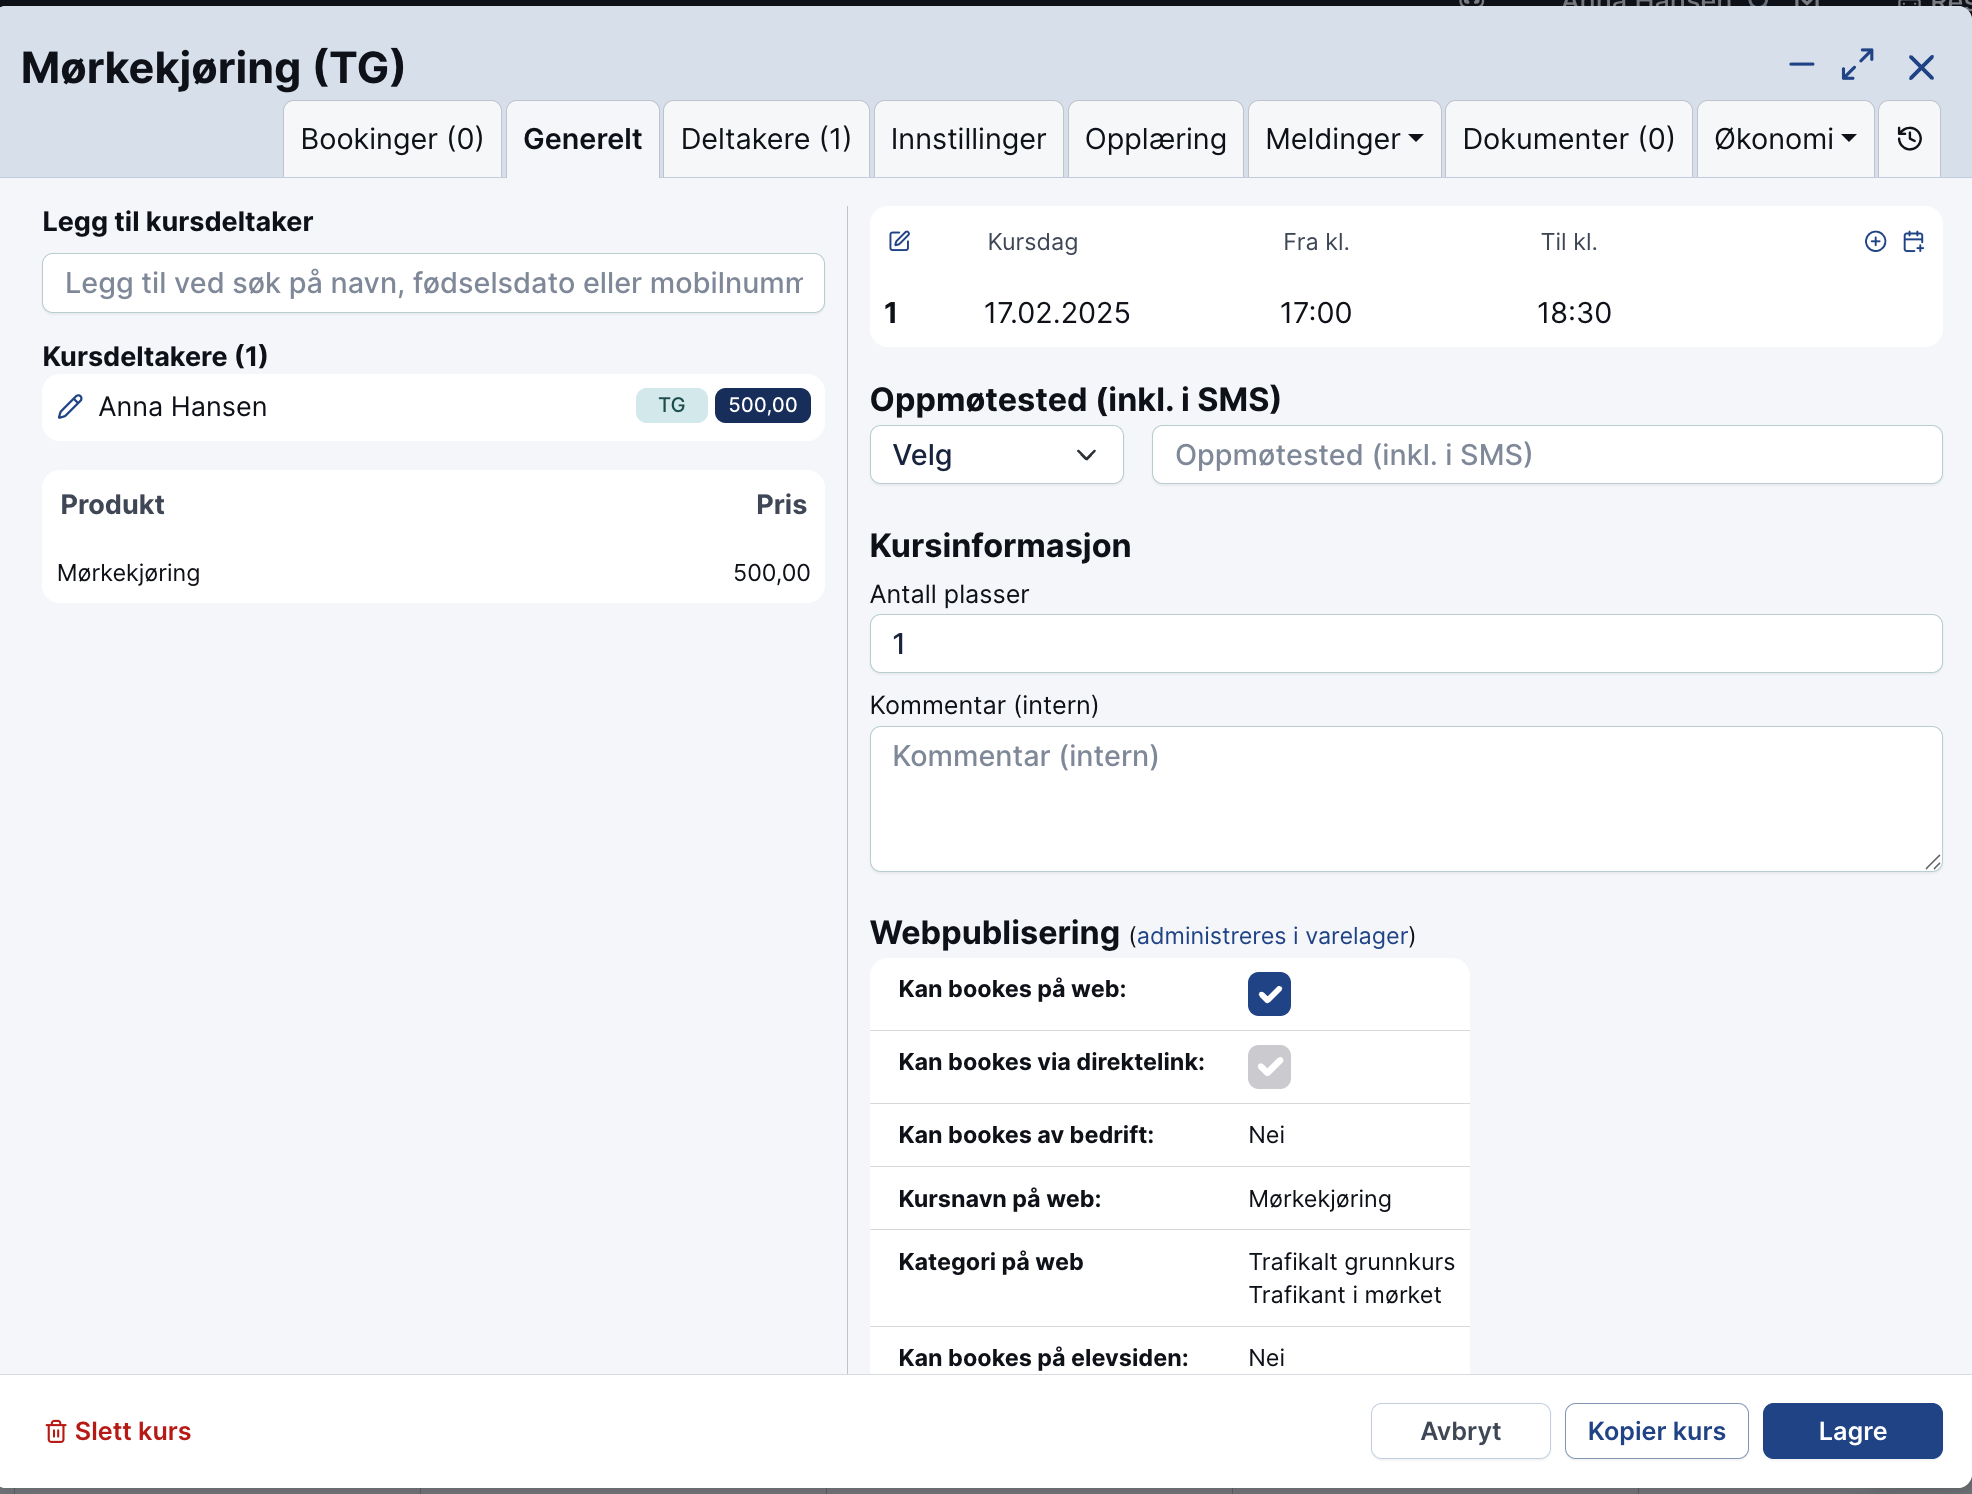Edit participant Anna Hansen pencil icon
The width and height of the screenshot is (1972, 1494).
coord(70,406)
